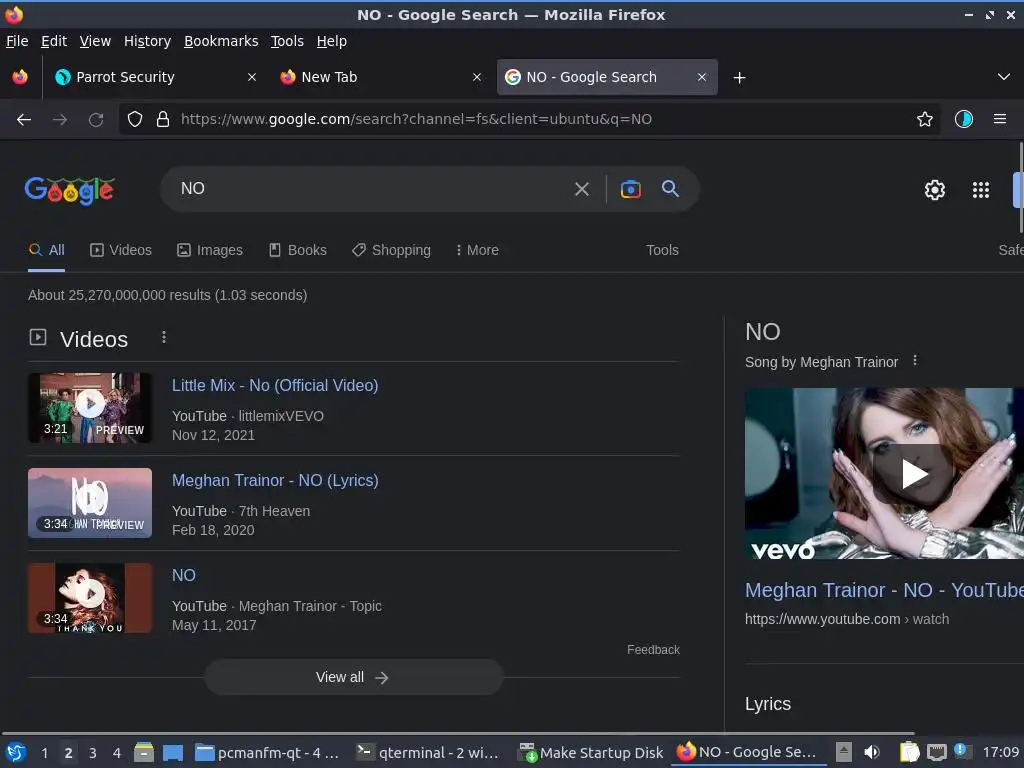Play the Meghan Trainor vevo video
The height and width of the screenshot is (768, 1024).
pos(913,474)
